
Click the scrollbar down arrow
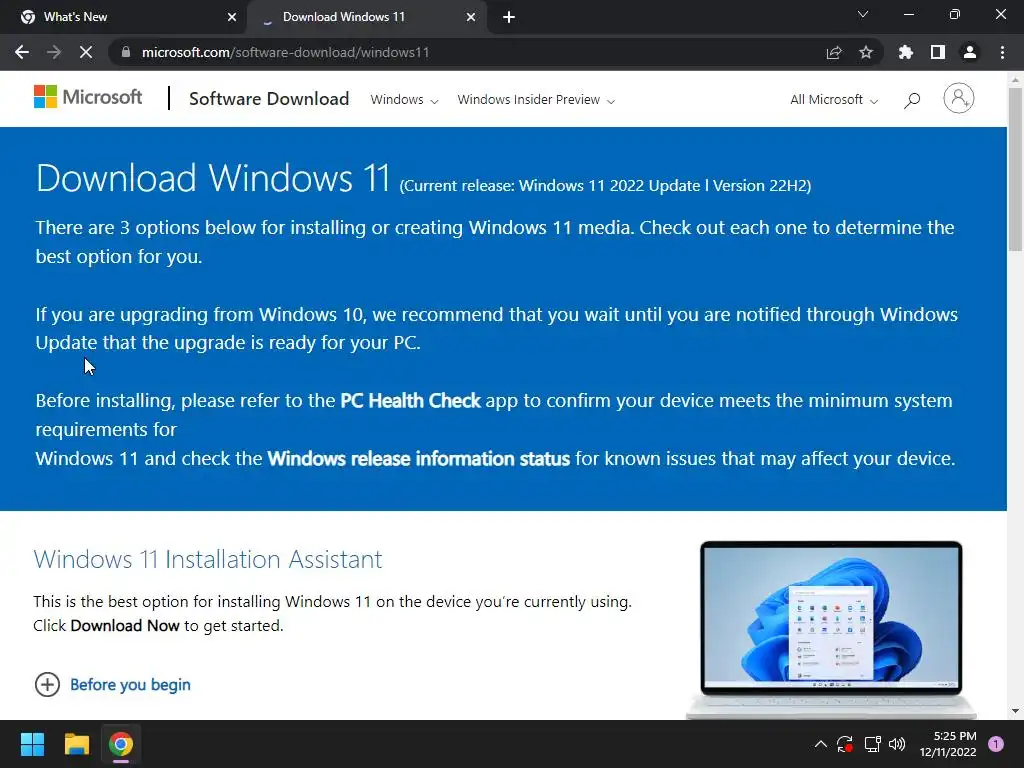coord(1015,711)
